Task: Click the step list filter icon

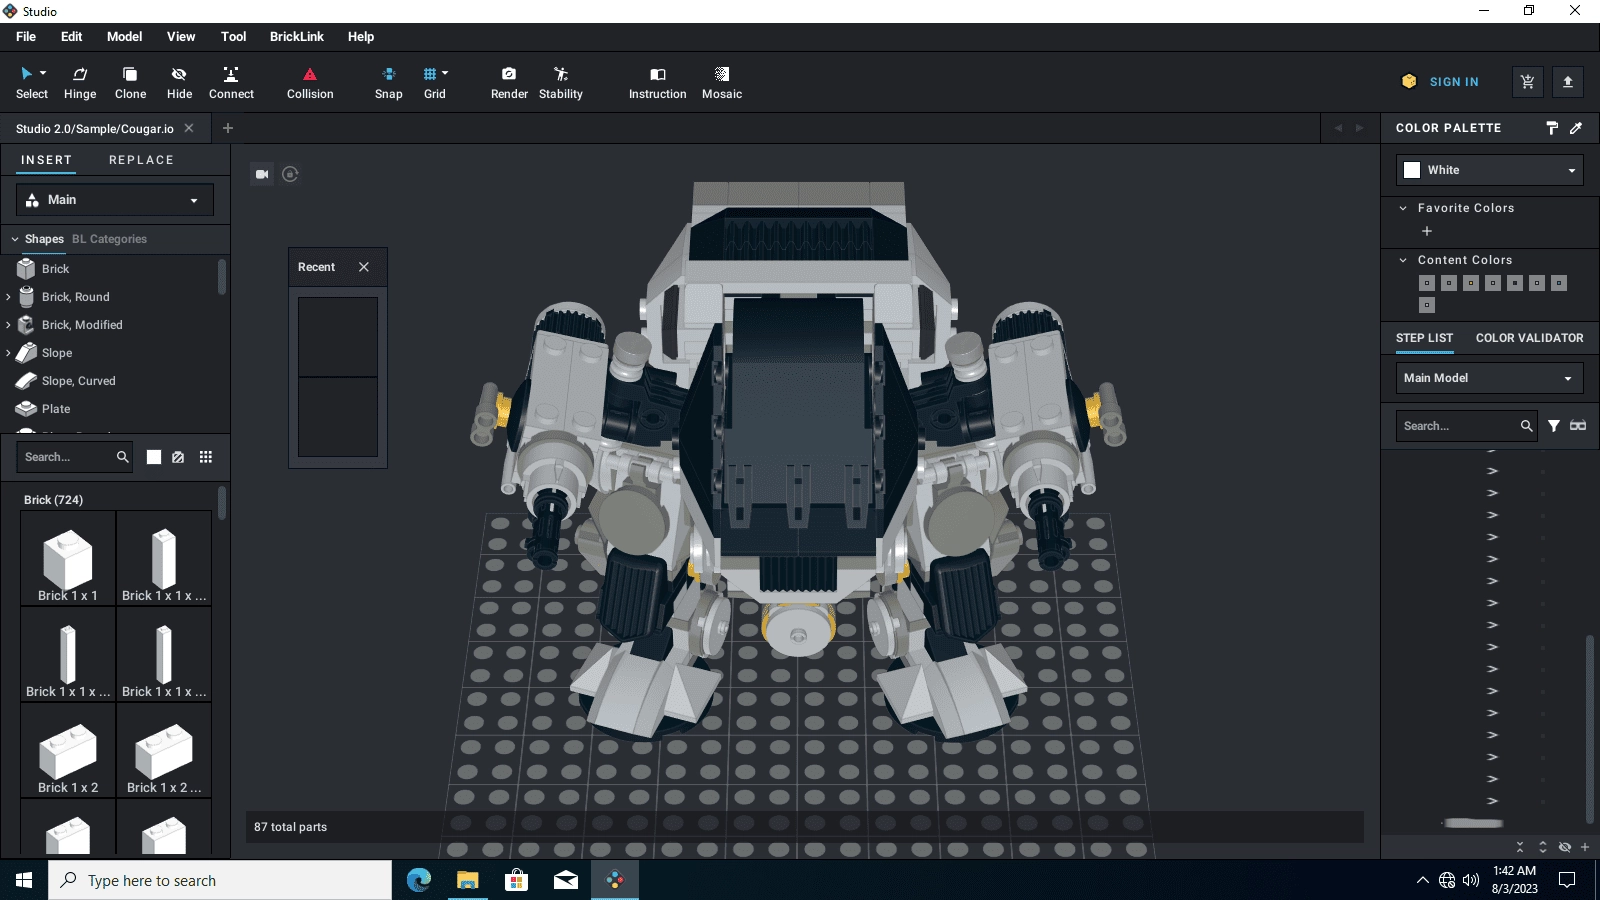Action: (x=1554, y=426)
